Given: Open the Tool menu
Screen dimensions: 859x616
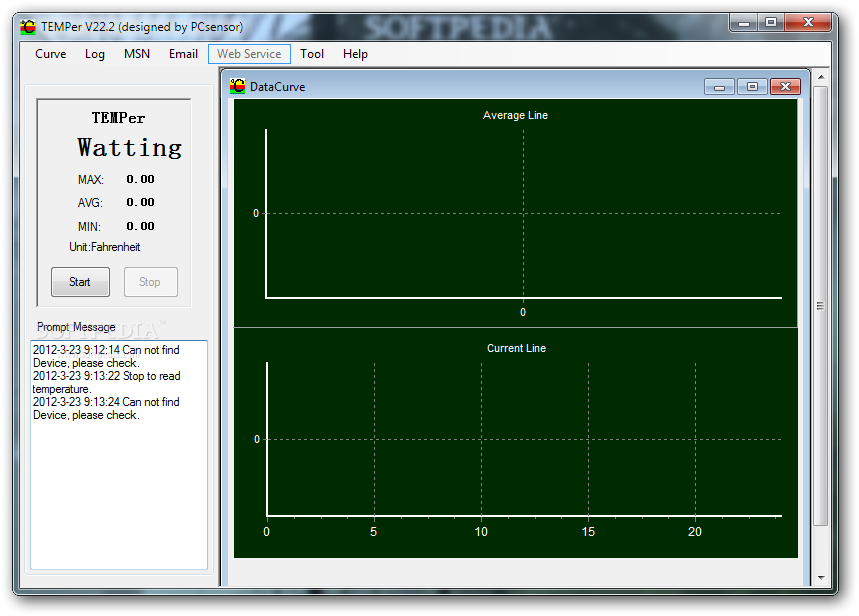Looking at the screenshot, I should pos(312,54).
